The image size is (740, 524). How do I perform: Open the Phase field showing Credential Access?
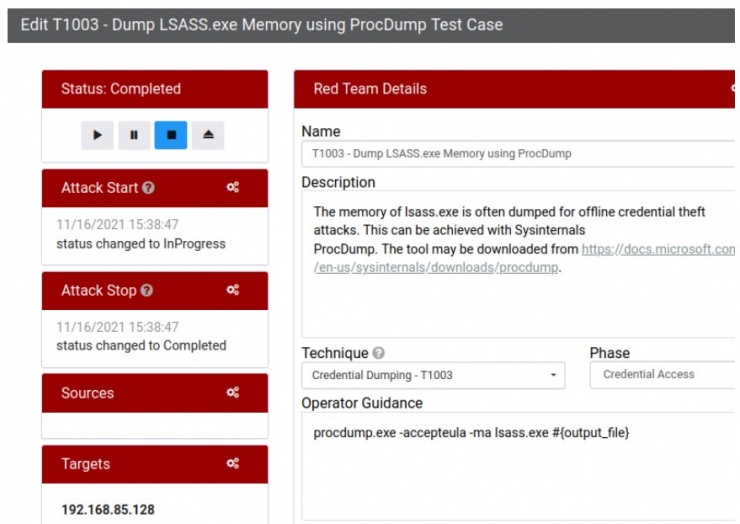click(x=662, y=375)
